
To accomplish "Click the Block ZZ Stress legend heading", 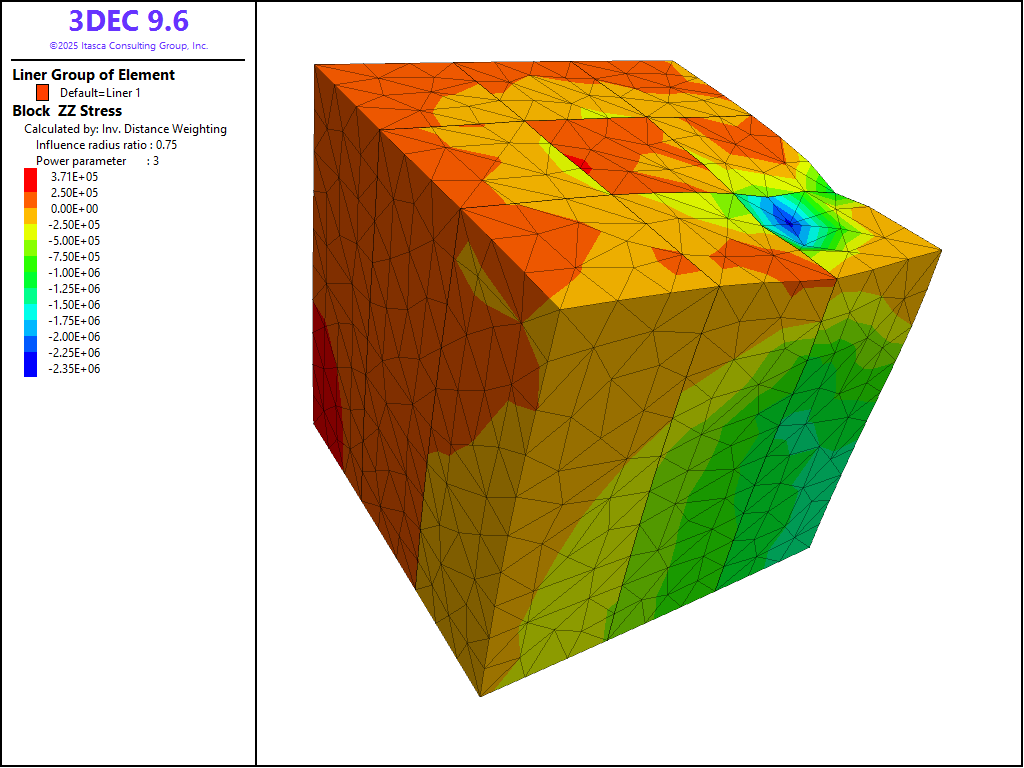I will click(67, 111).
